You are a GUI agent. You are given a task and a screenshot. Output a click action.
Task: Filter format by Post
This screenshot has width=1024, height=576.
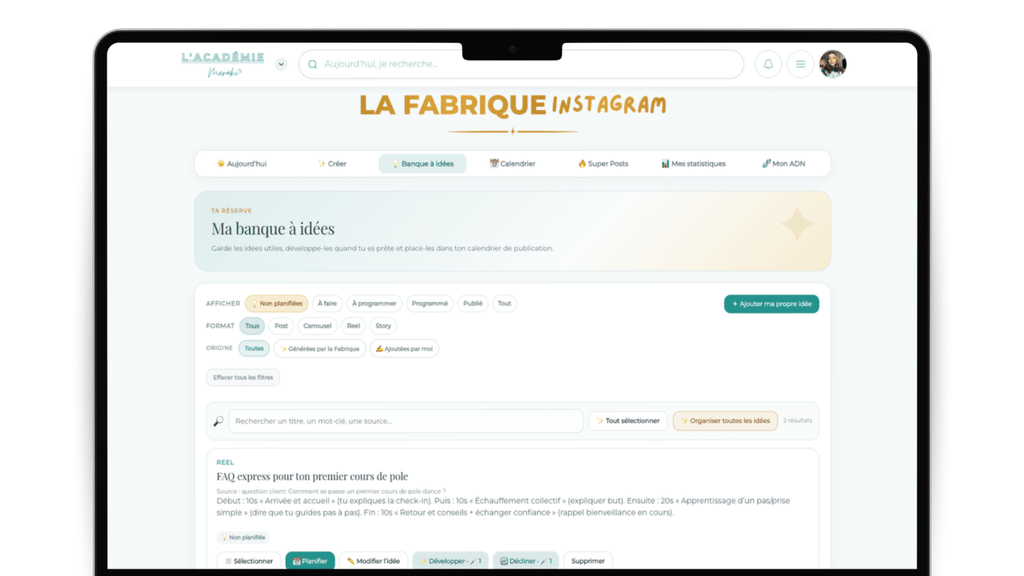[281, 326]
